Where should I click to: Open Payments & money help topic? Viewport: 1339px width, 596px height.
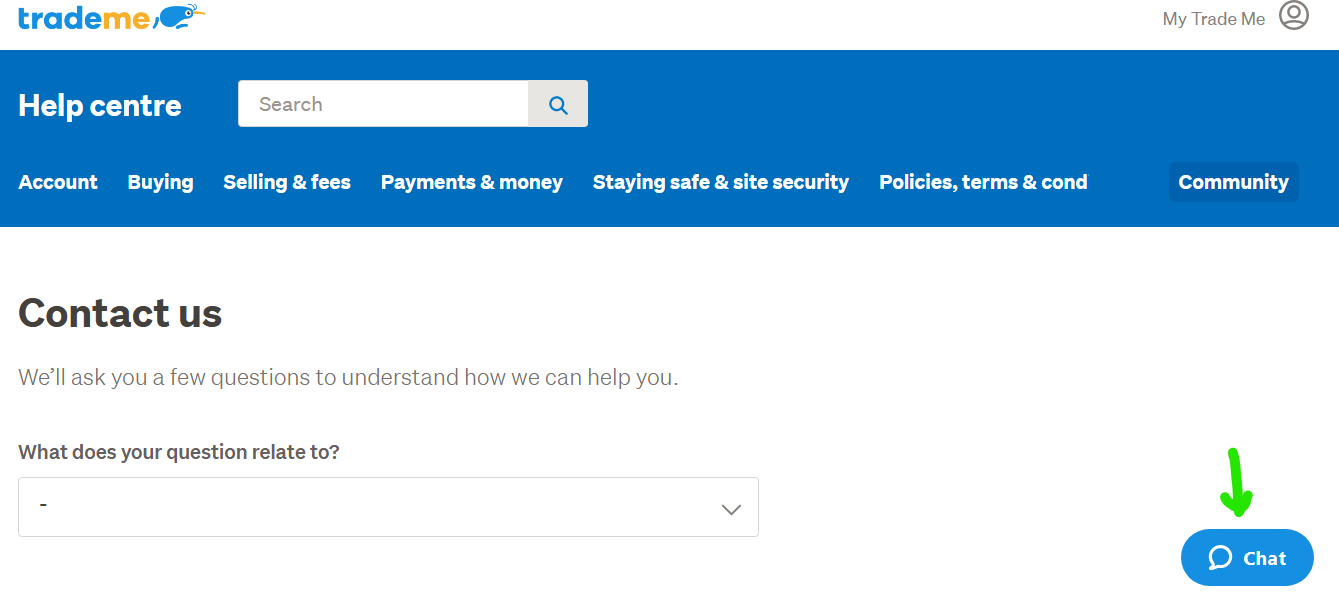472,182
